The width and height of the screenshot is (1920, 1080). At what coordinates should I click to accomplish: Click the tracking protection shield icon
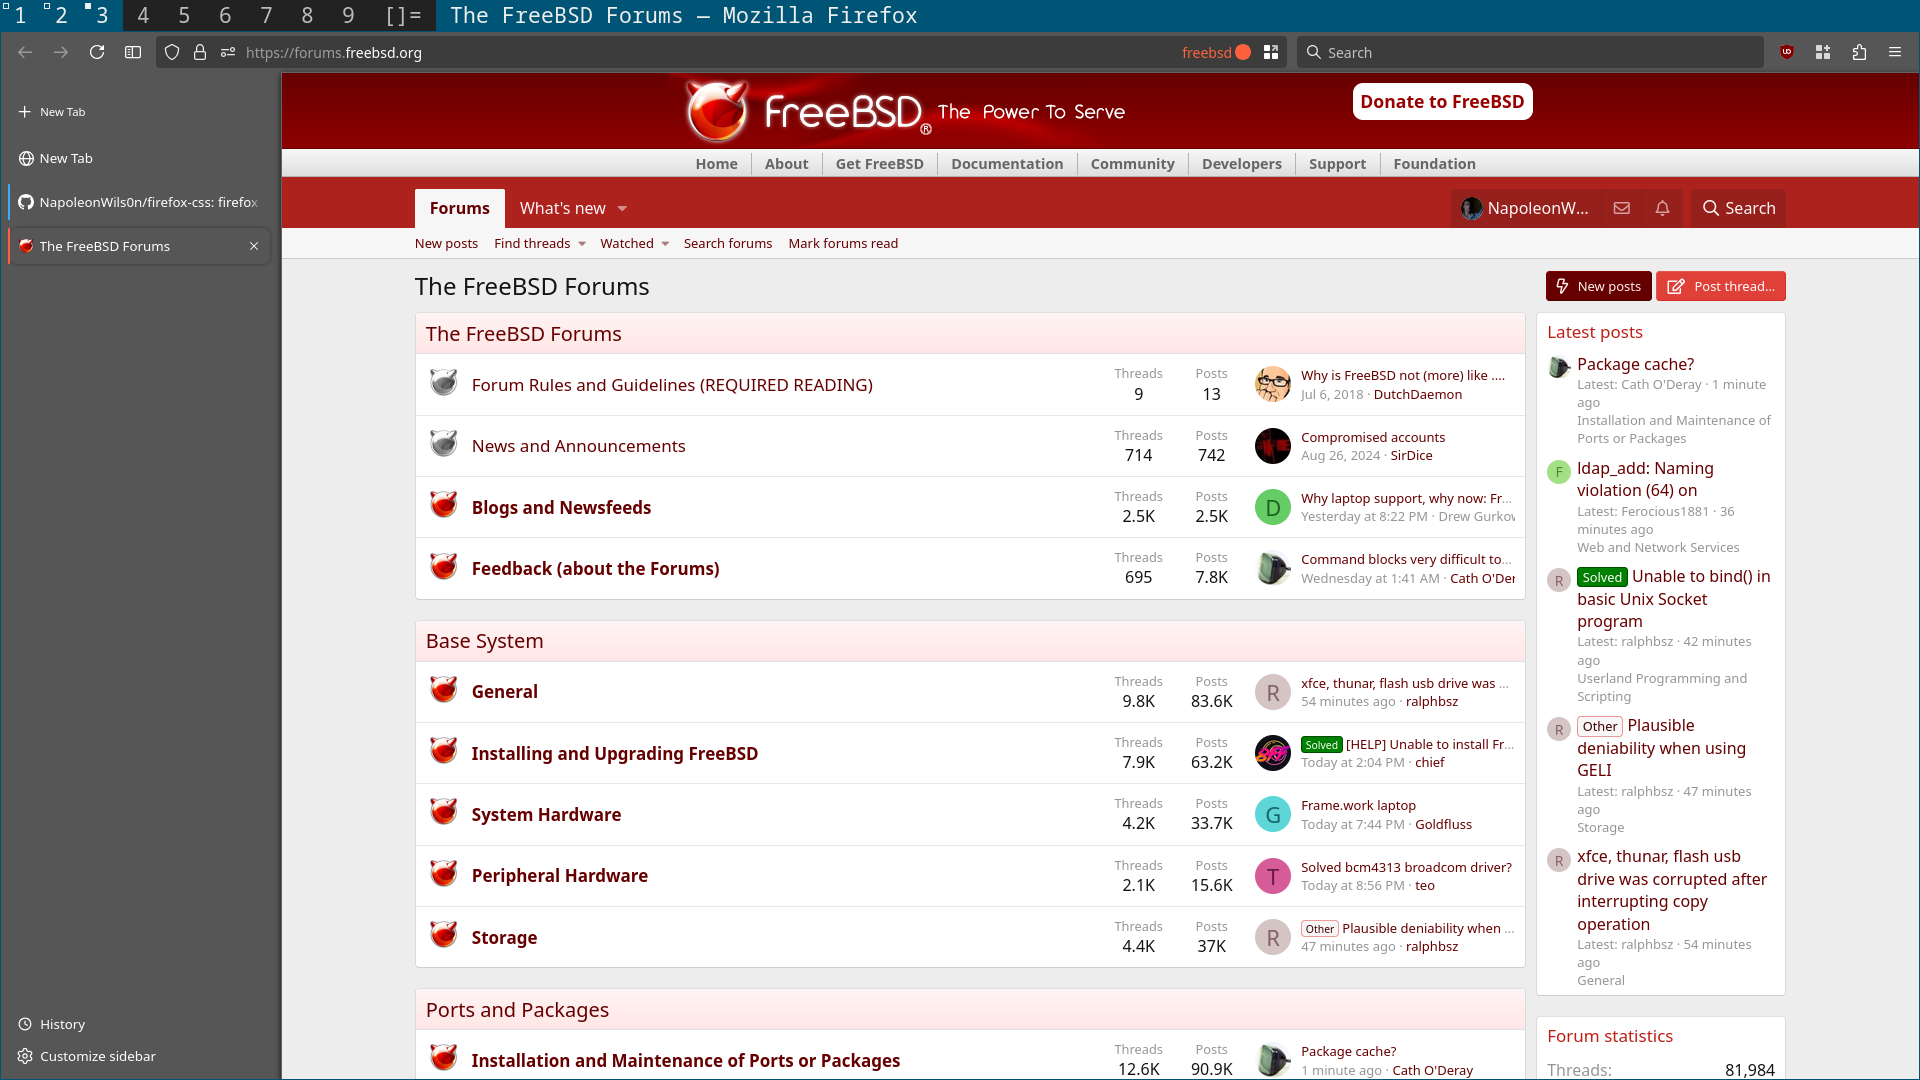(172, 52)
